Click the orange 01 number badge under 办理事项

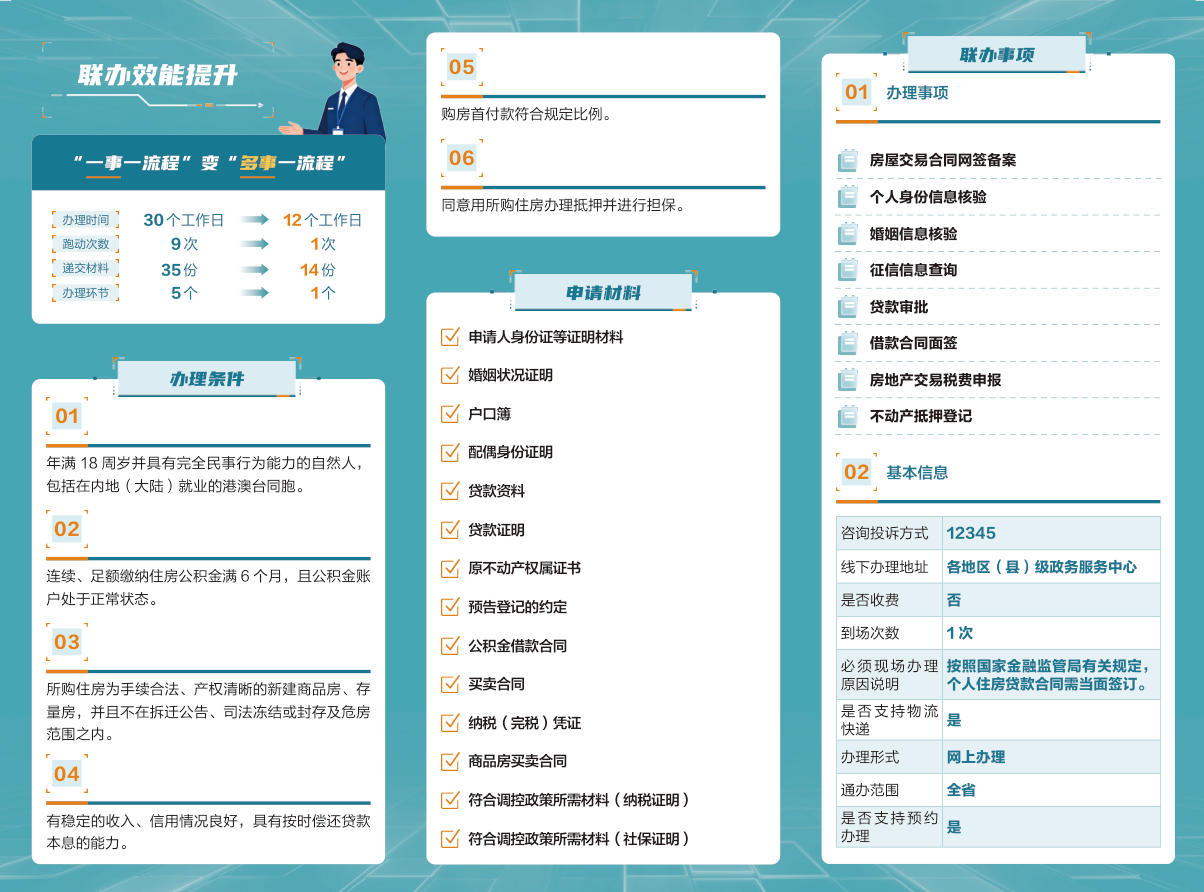[857, 93]
